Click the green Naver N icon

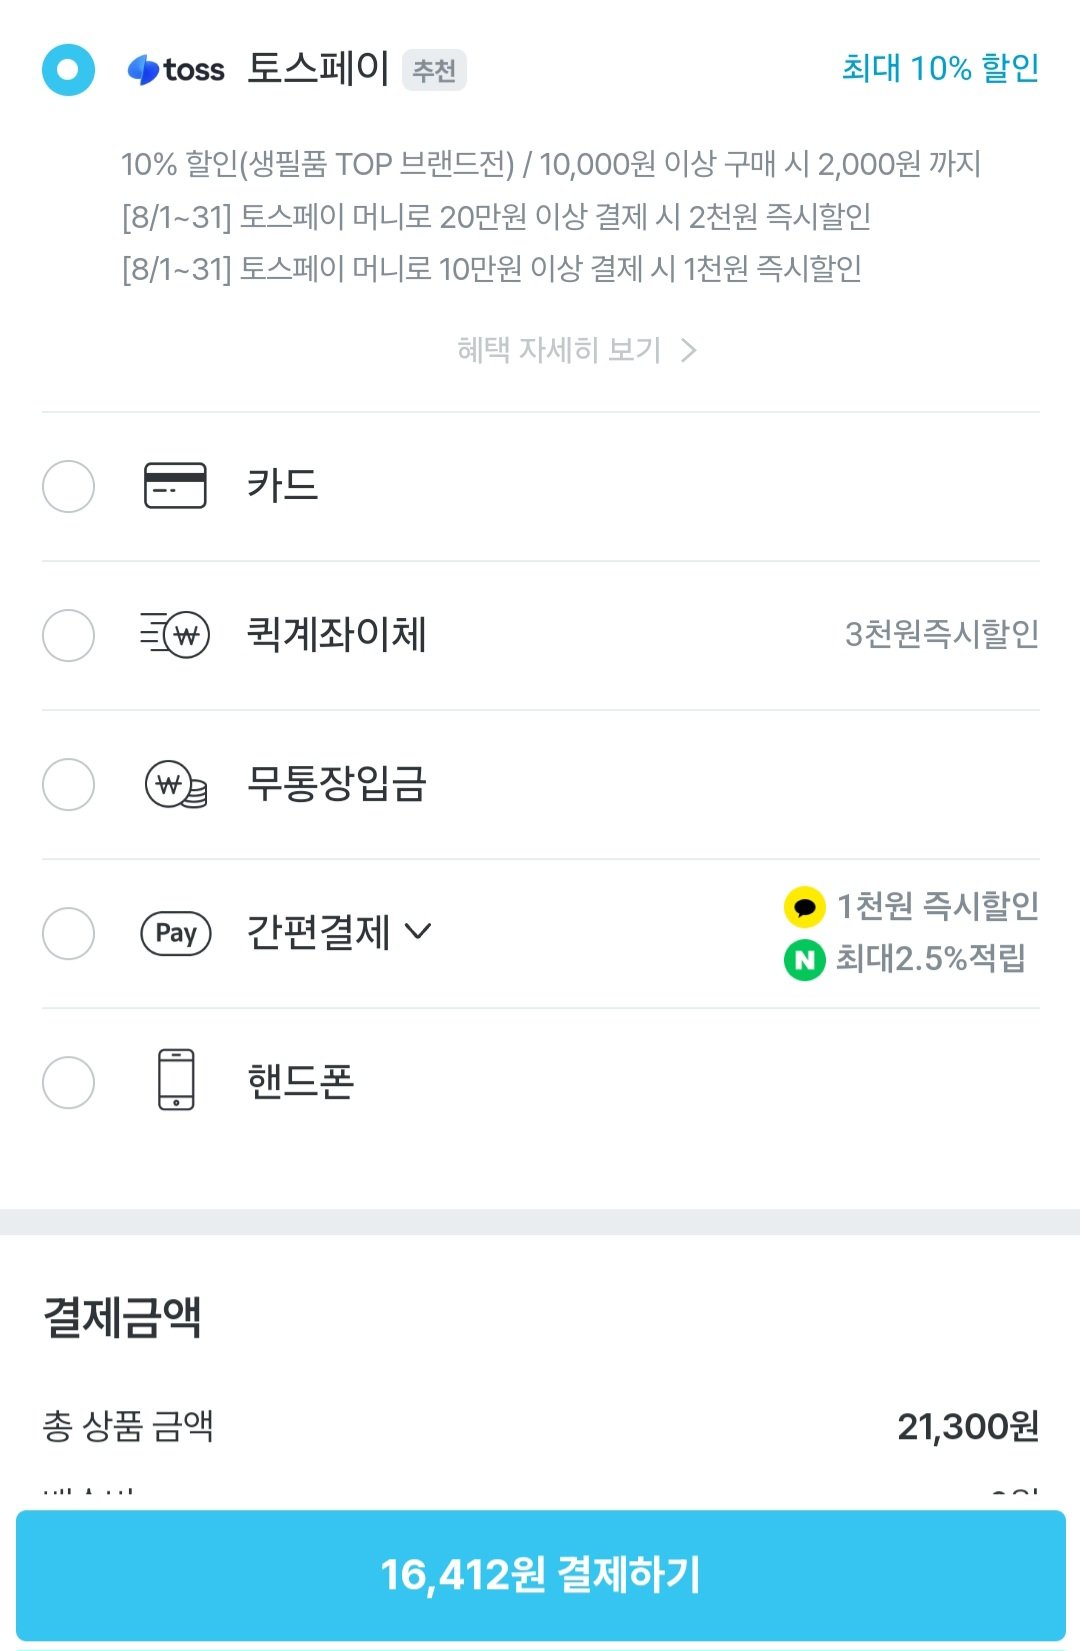[x=804, y=960]
